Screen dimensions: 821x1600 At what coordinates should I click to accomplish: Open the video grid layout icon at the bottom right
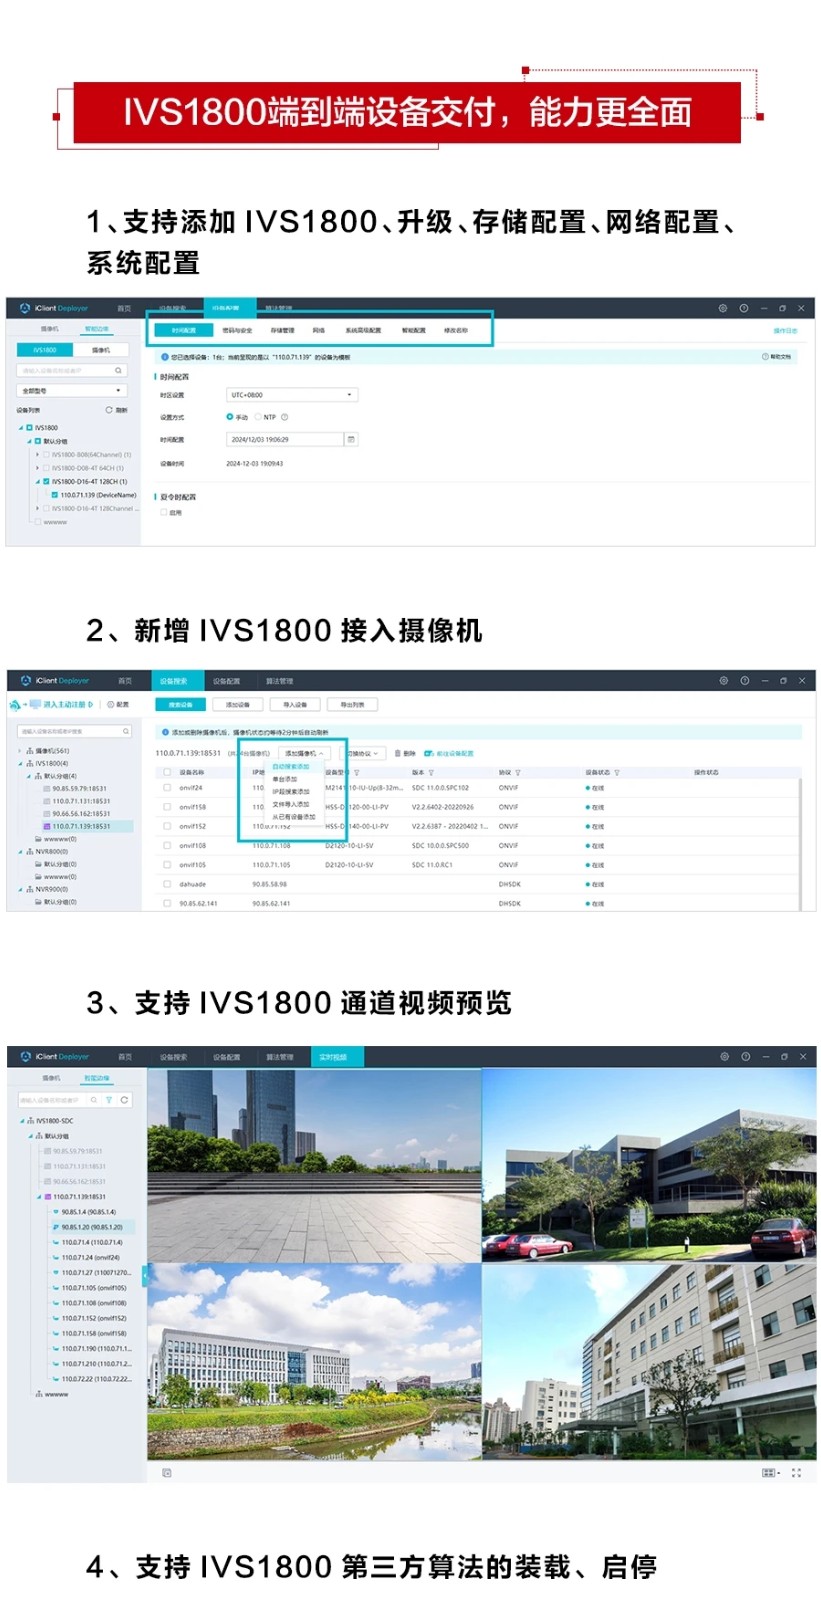point(769,1473)
